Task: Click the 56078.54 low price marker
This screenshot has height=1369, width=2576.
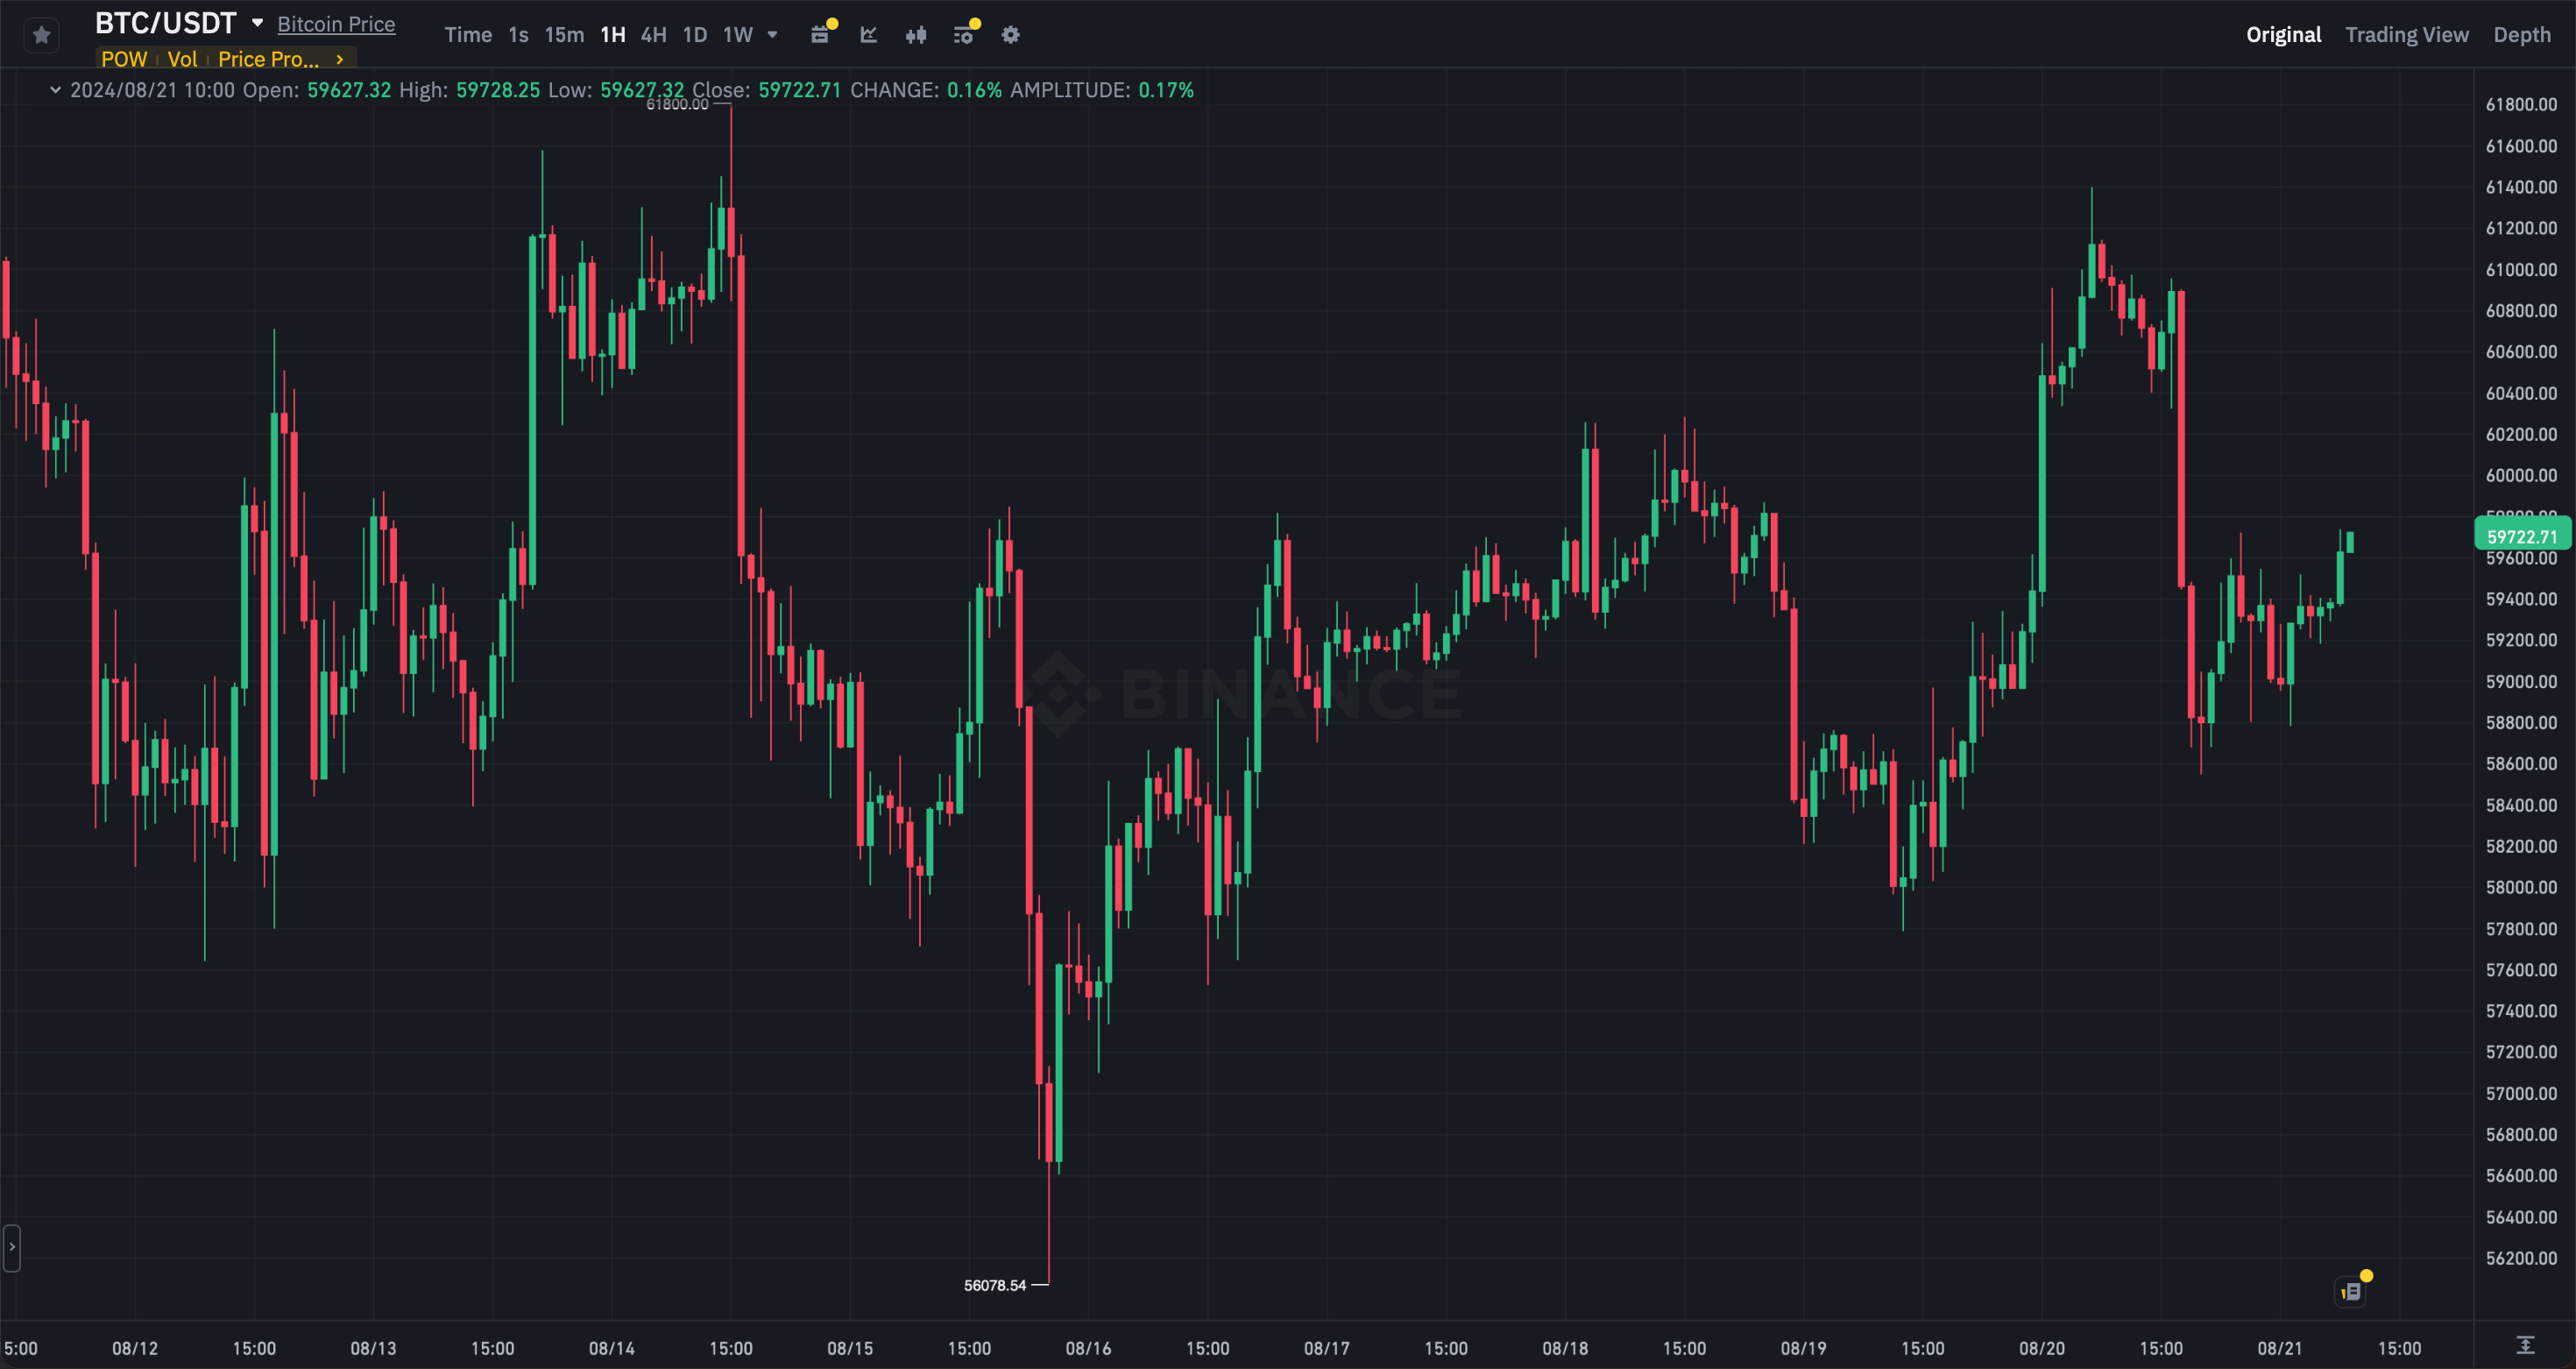Action: (x=994, y=1285)
